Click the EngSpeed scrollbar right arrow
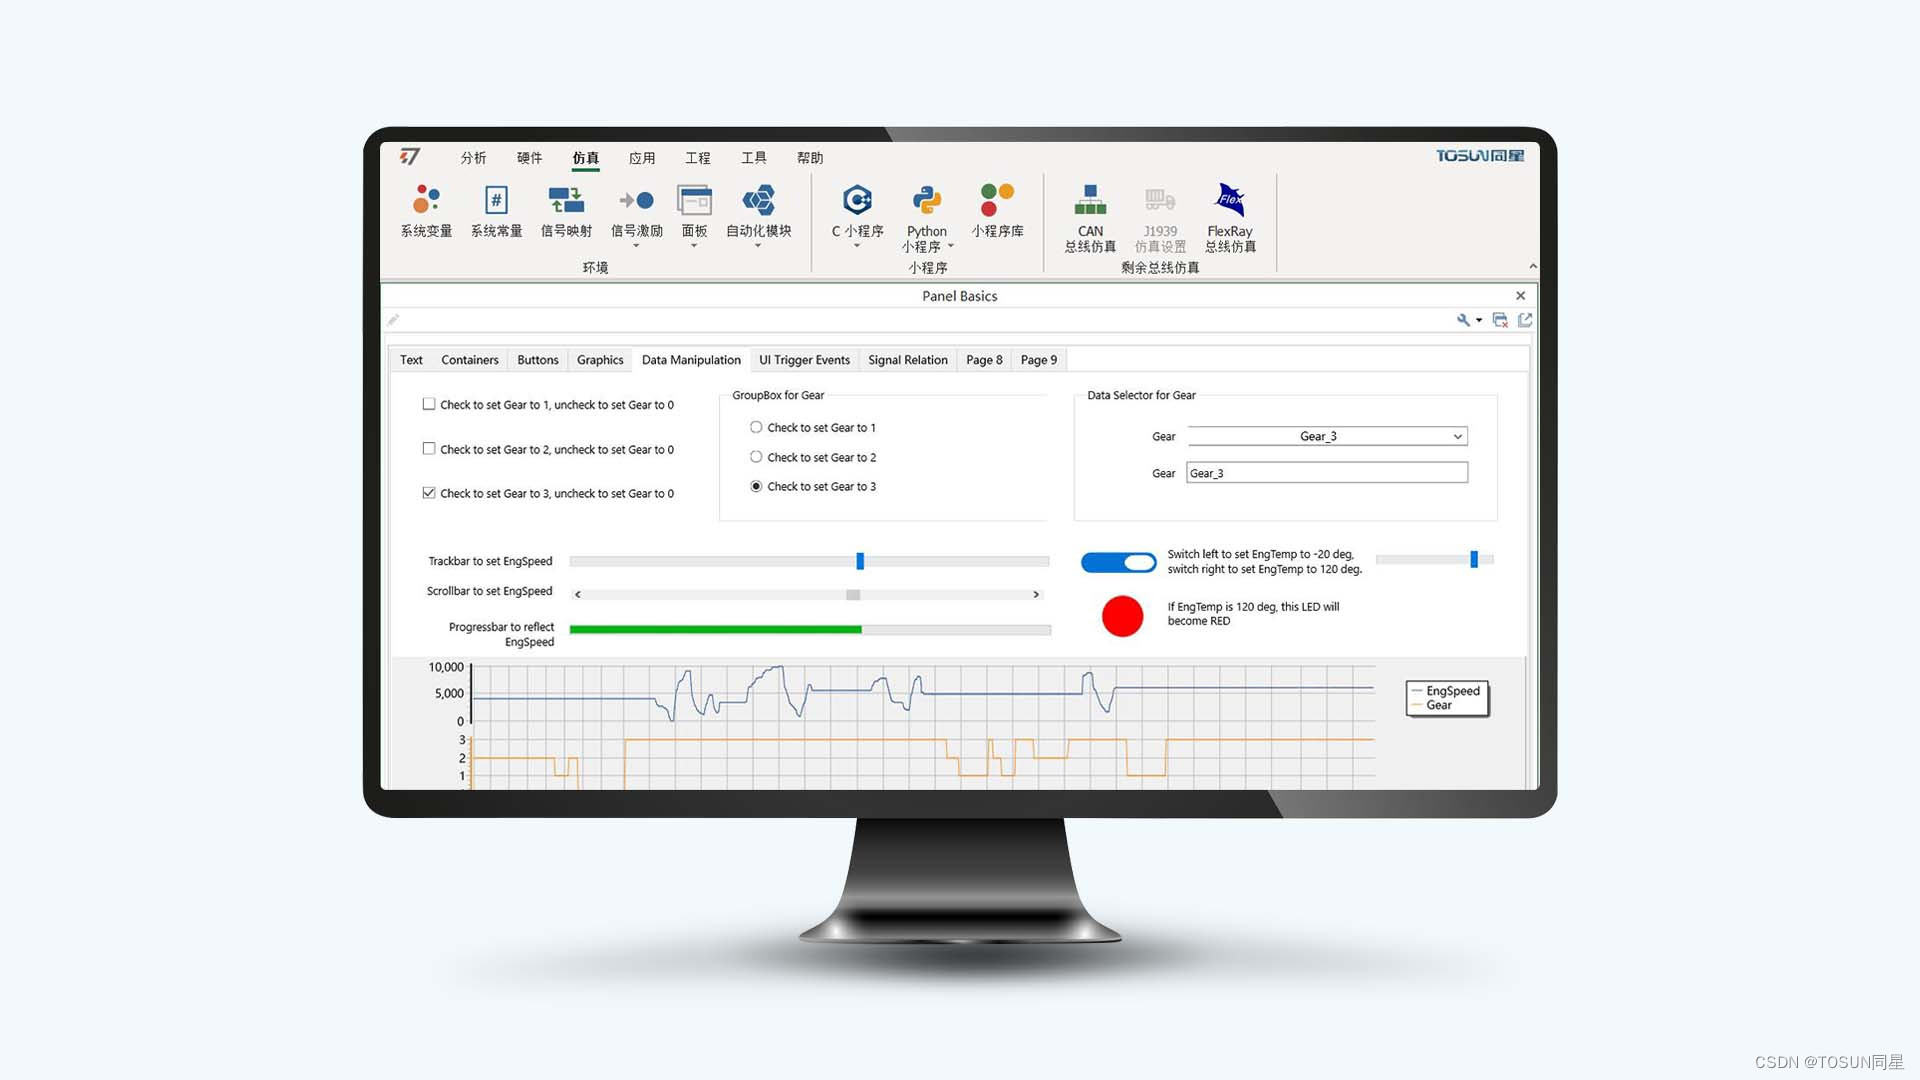This screenshot has height=1080, width=1920. (x=1036, y=594)
